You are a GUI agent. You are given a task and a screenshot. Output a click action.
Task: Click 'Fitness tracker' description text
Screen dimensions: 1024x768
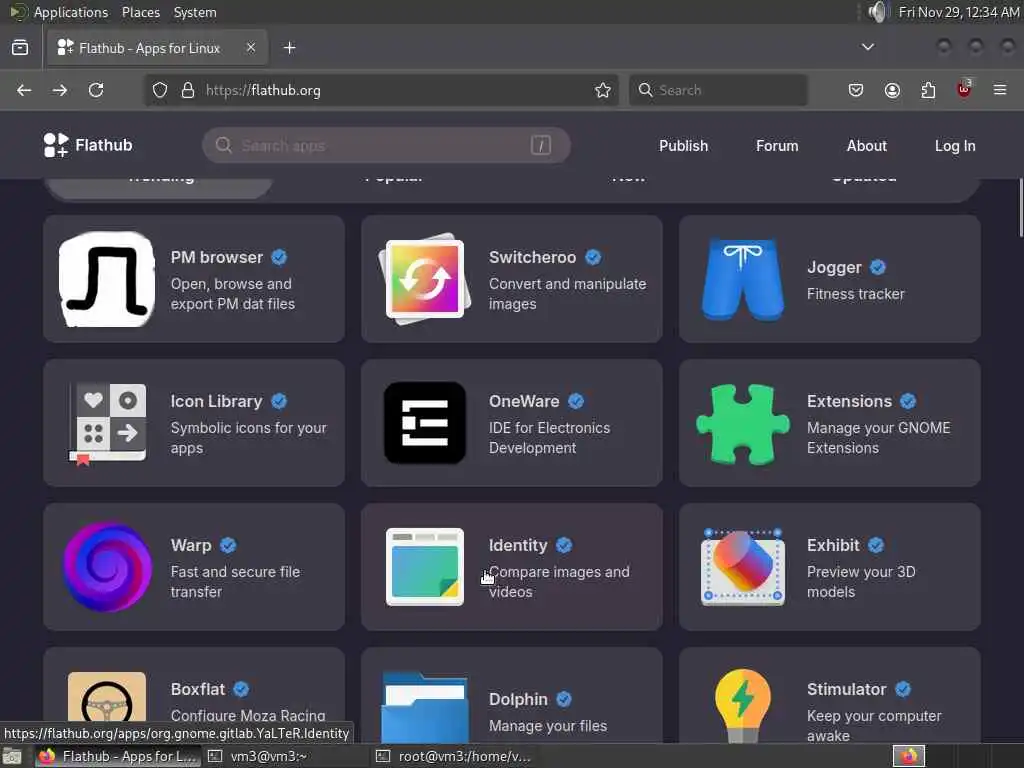pyautogui.click(x=856, y=294)
